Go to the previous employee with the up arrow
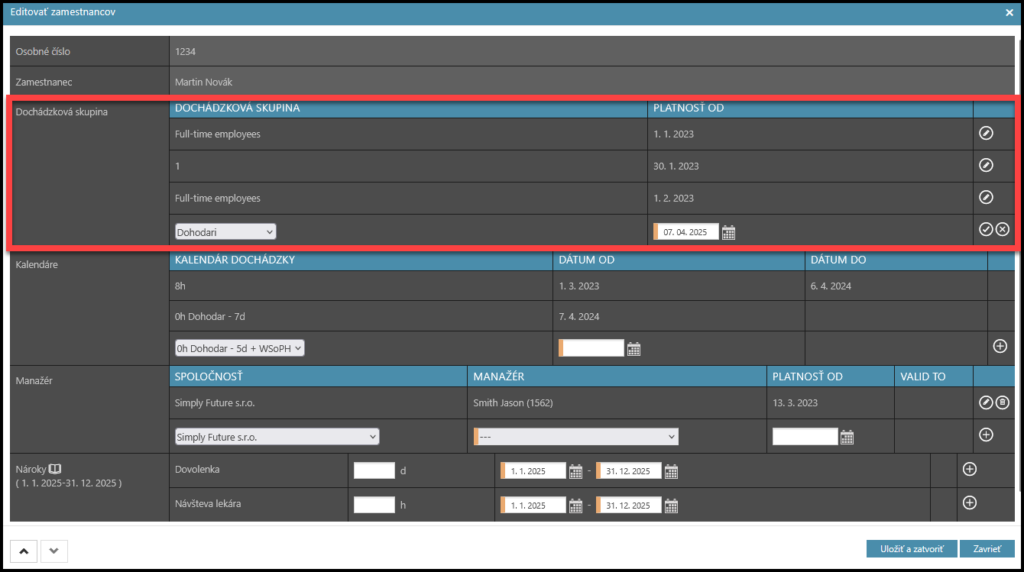Image resolution: width=1024 pixels, height=572 pixels. click(23, 549)
